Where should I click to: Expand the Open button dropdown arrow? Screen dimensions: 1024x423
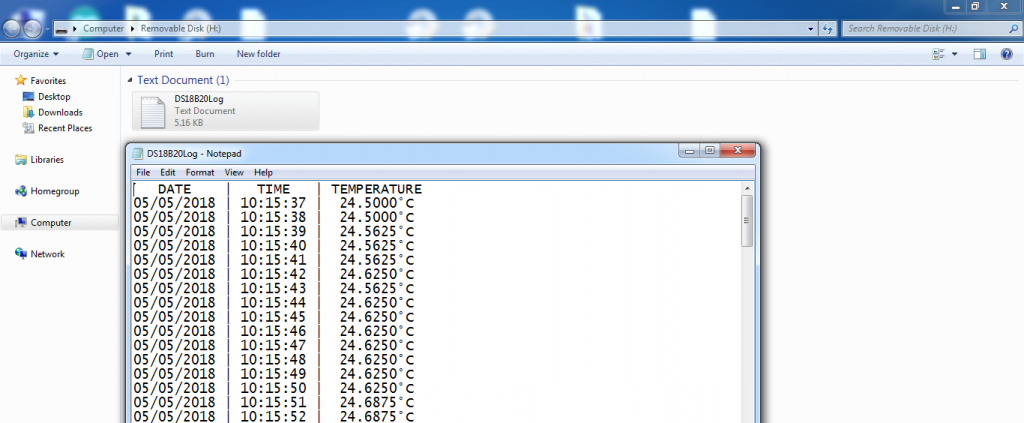[x=129, y=54]
